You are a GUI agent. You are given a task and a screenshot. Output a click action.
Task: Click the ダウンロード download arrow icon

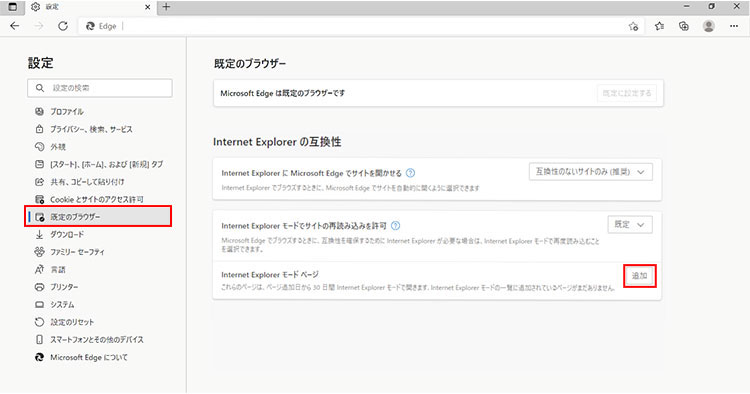[40, 234]
